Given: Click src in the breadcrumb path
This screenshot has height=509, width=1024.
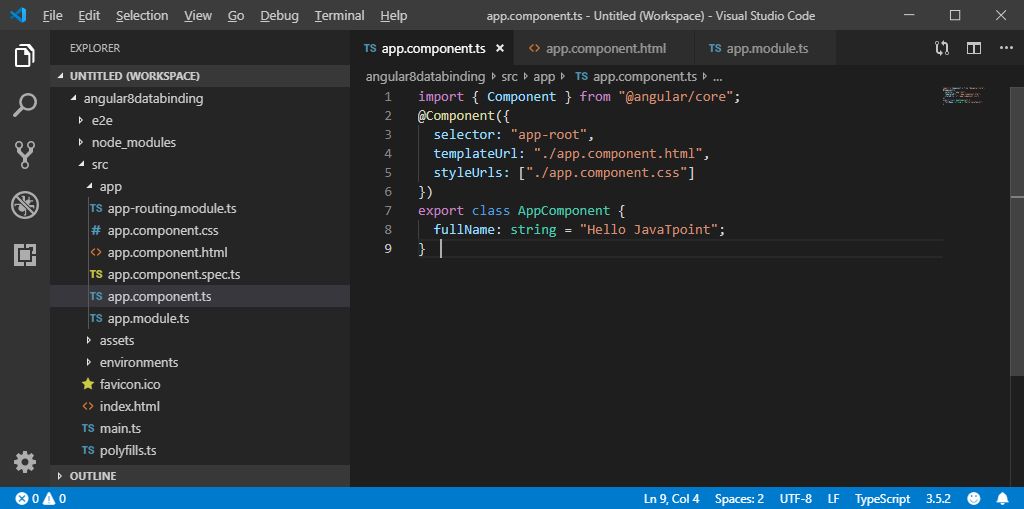Looking at the screenshot, I should (x=509, y=76).
